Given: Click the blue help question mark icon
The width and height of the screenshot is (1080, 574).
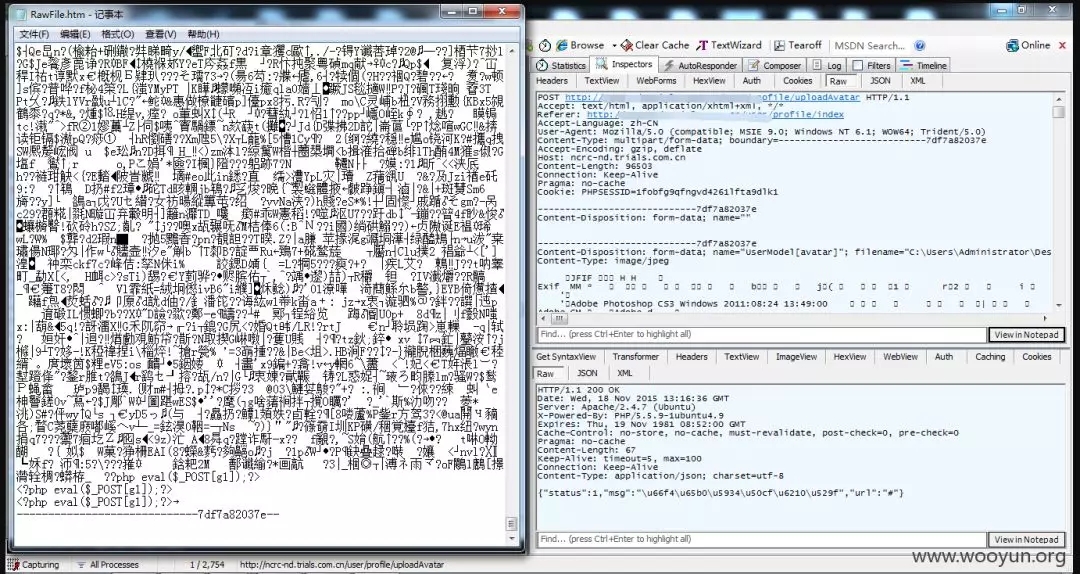Looking at the screenshot, I should pos(920,45).
